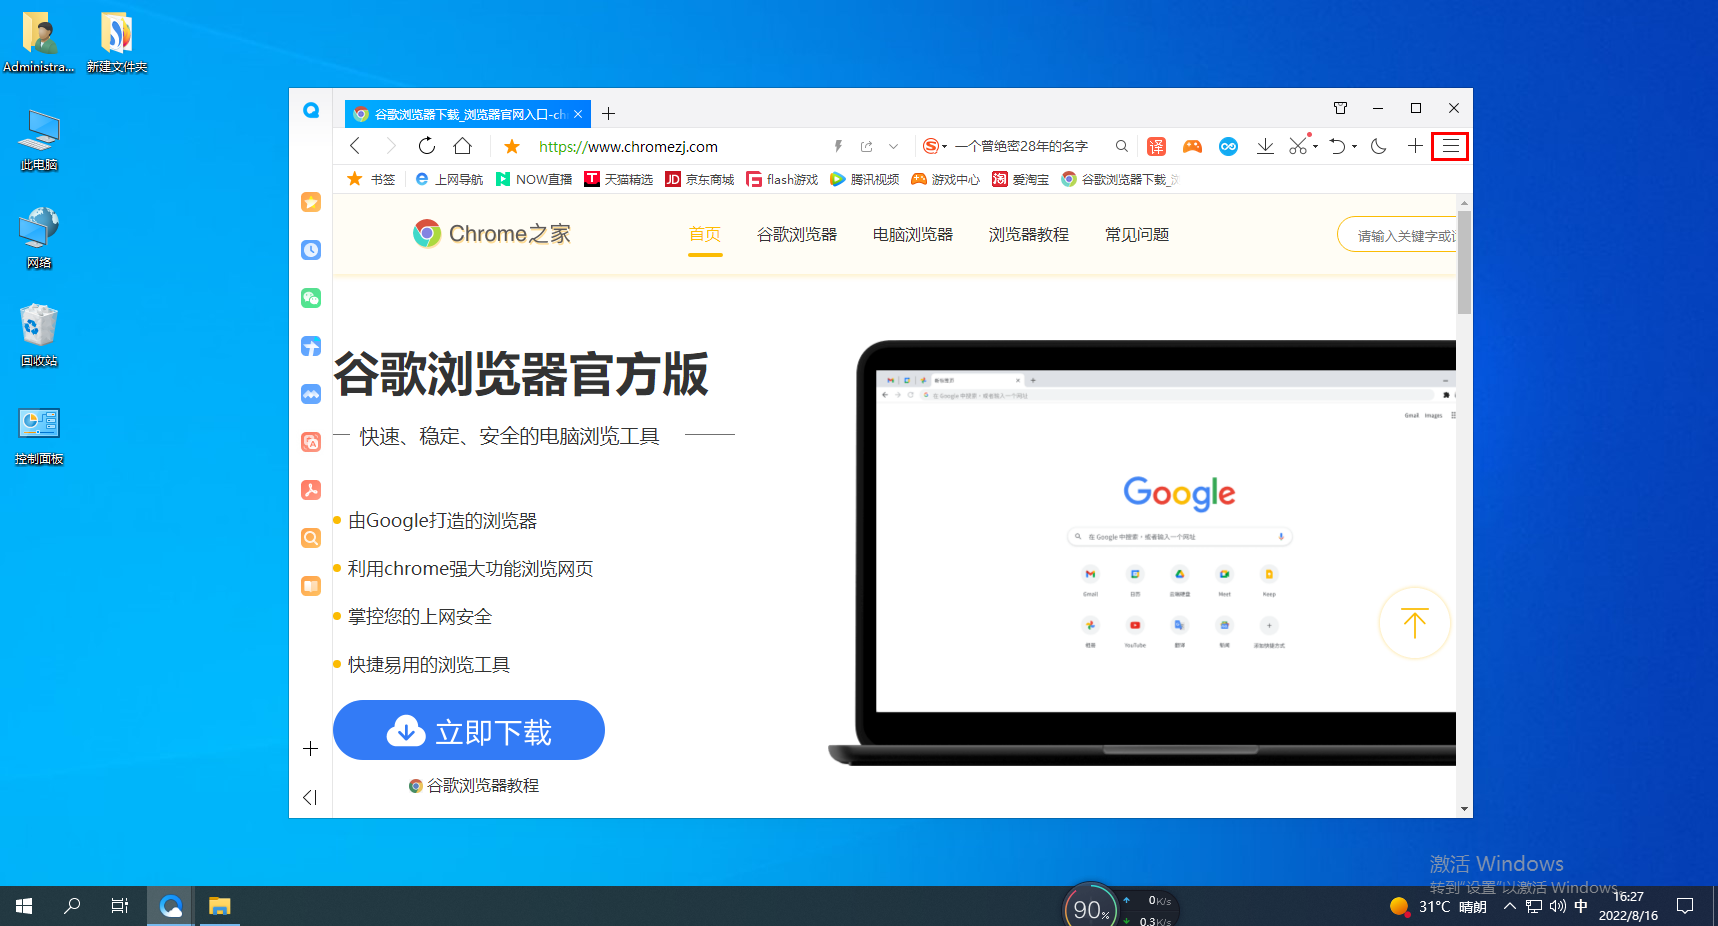Open the game controller toolbar icon
Screen dimensions: 1718x926
[x=1192, y=147]
